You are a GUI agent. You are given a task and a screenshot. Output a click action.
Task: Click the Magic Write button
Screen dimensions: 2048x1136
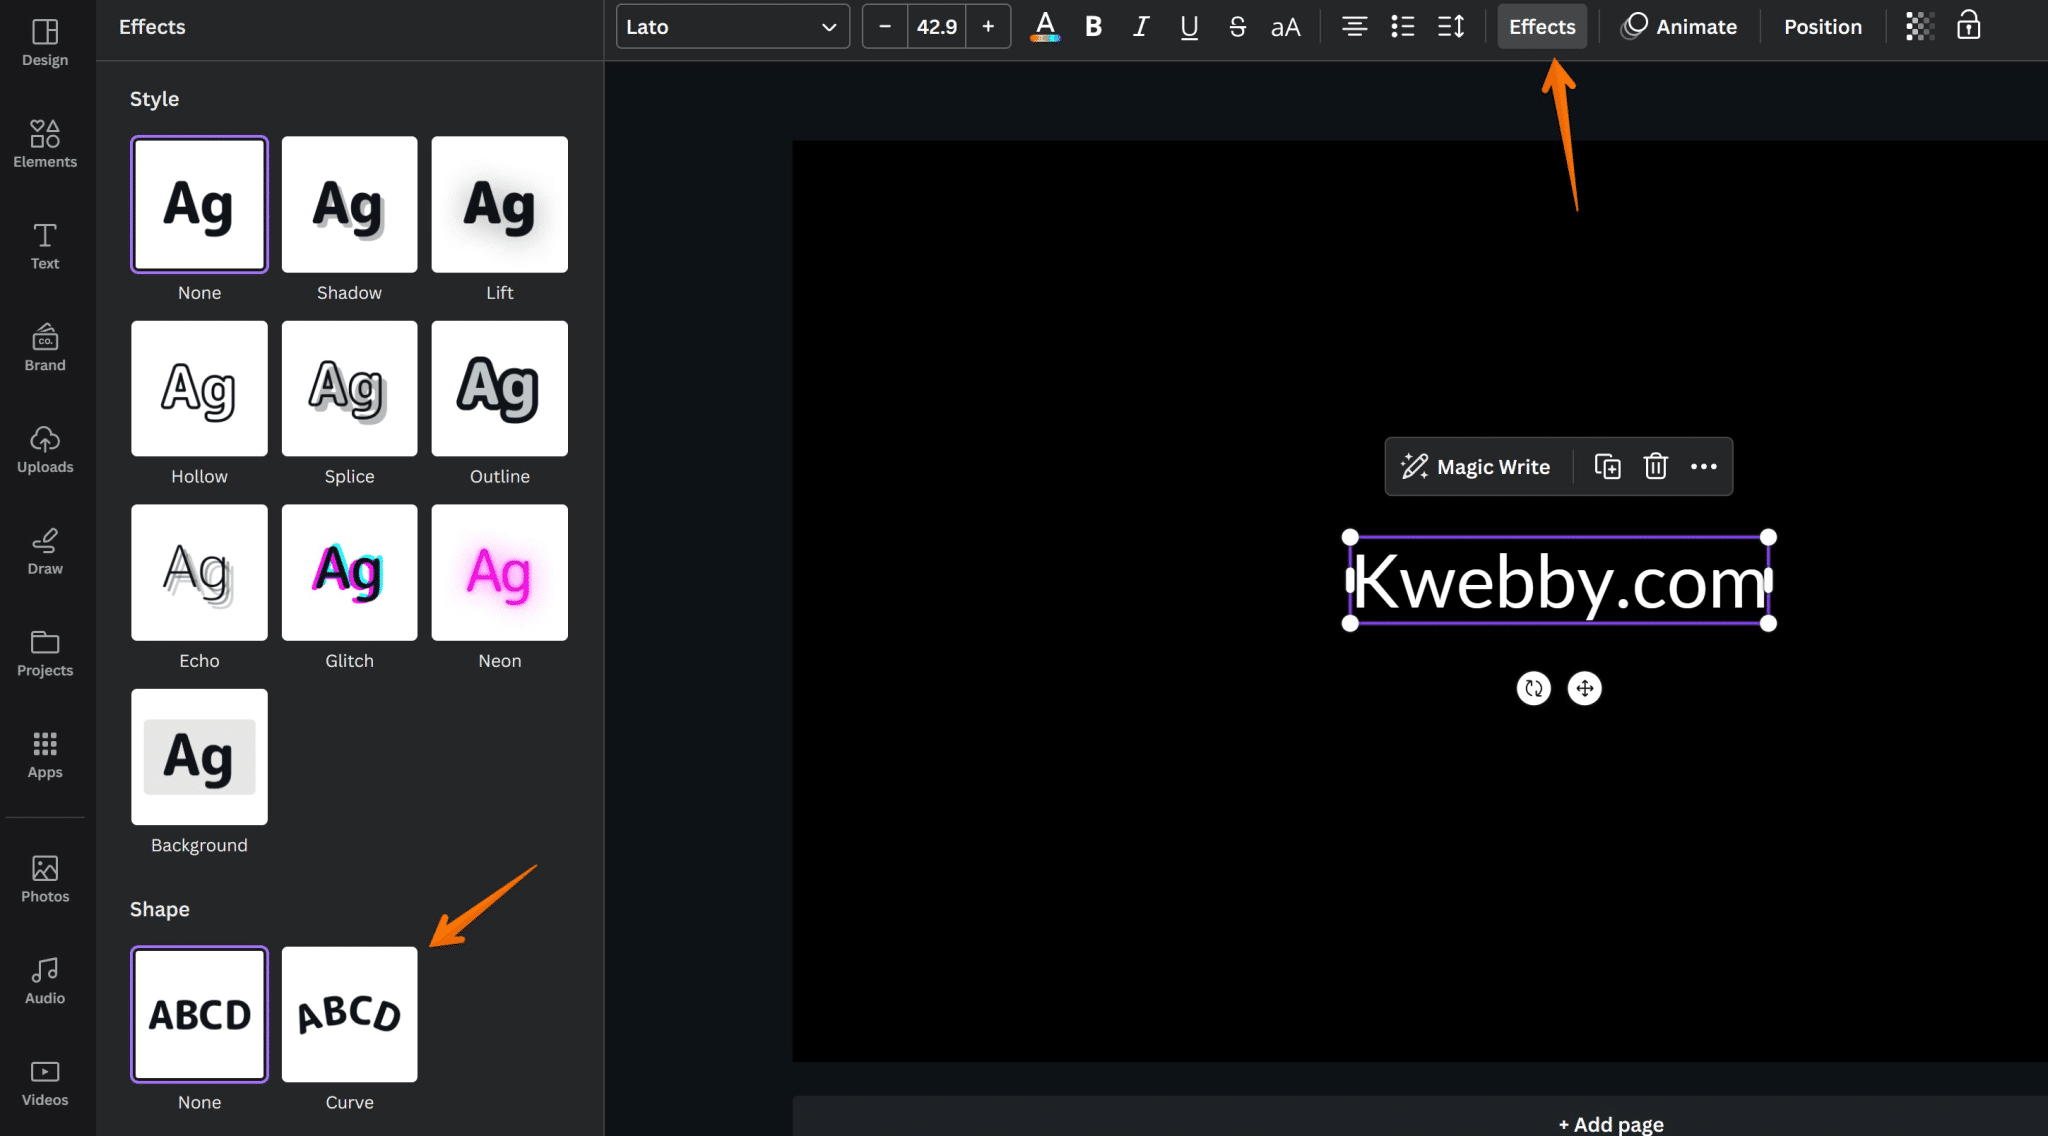[x=1476, y=466]
